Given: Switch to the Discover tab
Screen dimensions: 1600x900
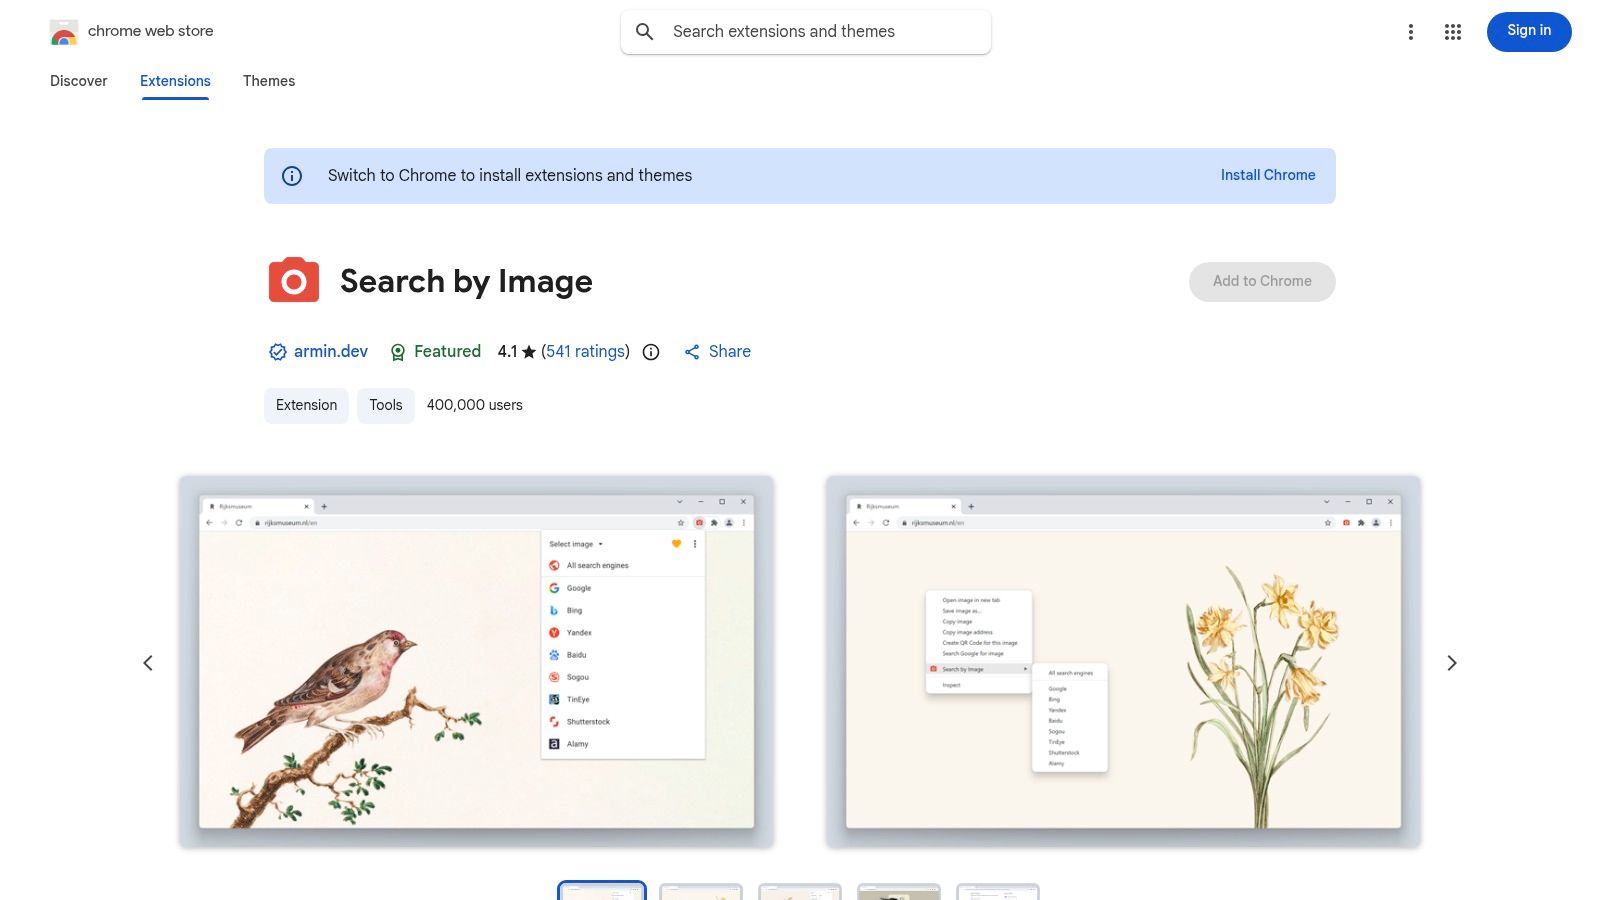Looking at the screenshot, I should point(79,81).
